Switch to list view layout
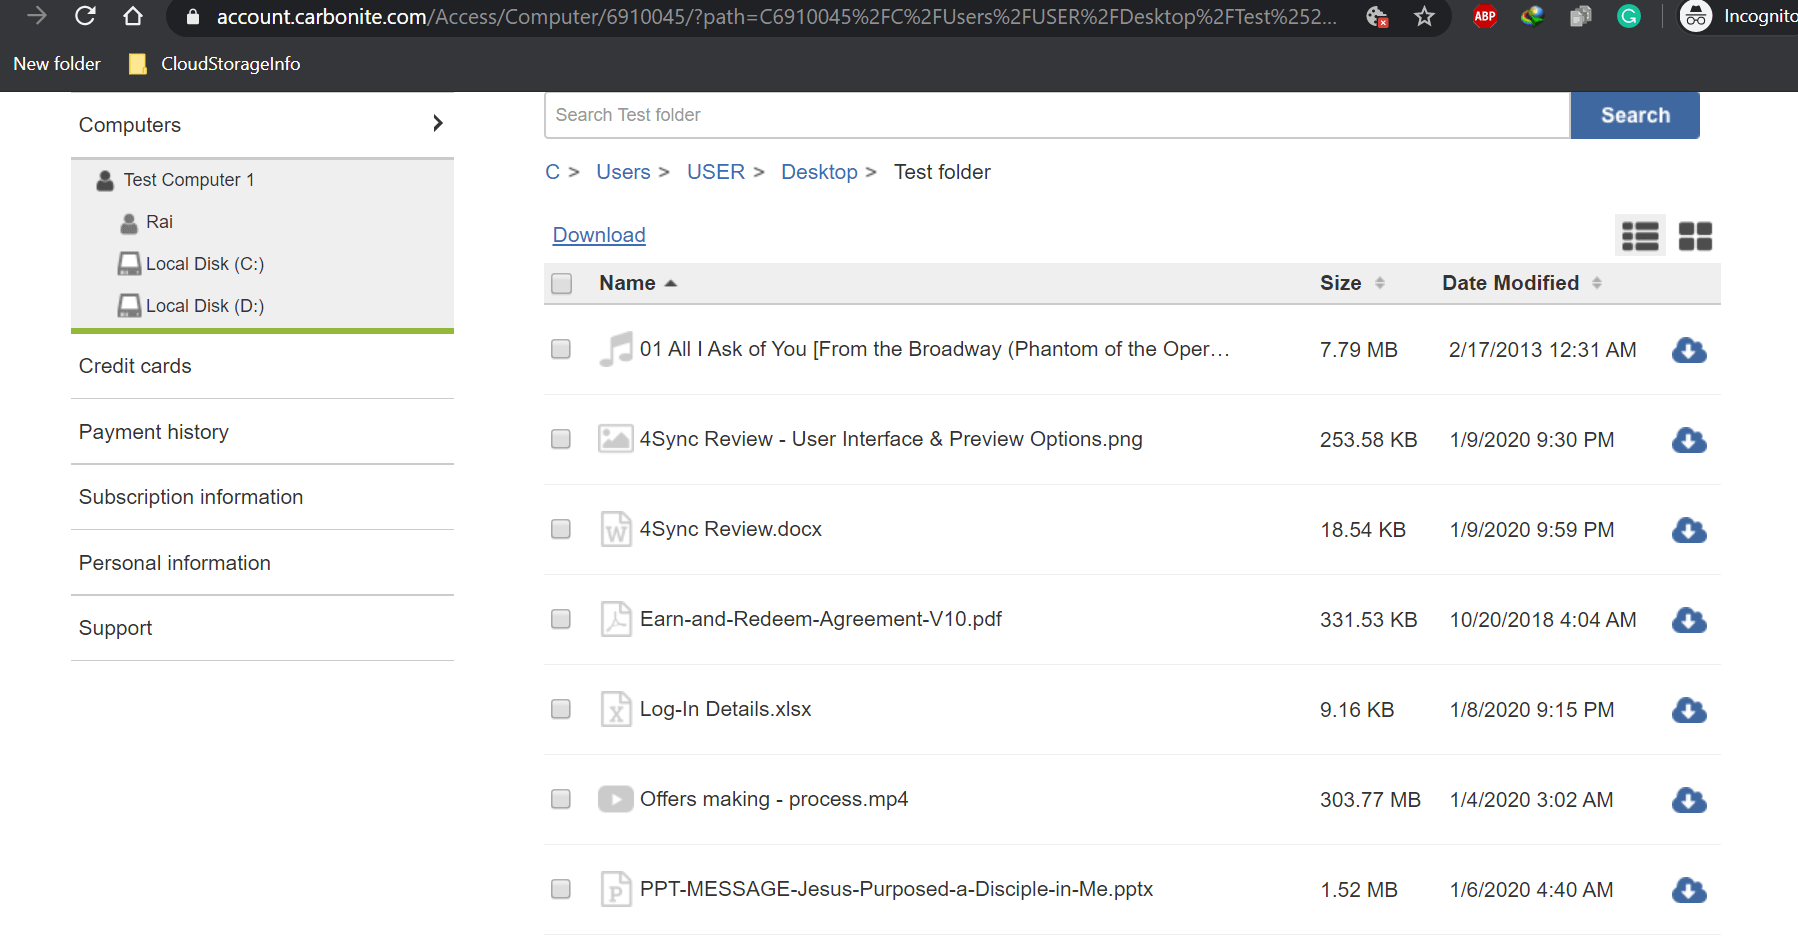 point(1640,236)
